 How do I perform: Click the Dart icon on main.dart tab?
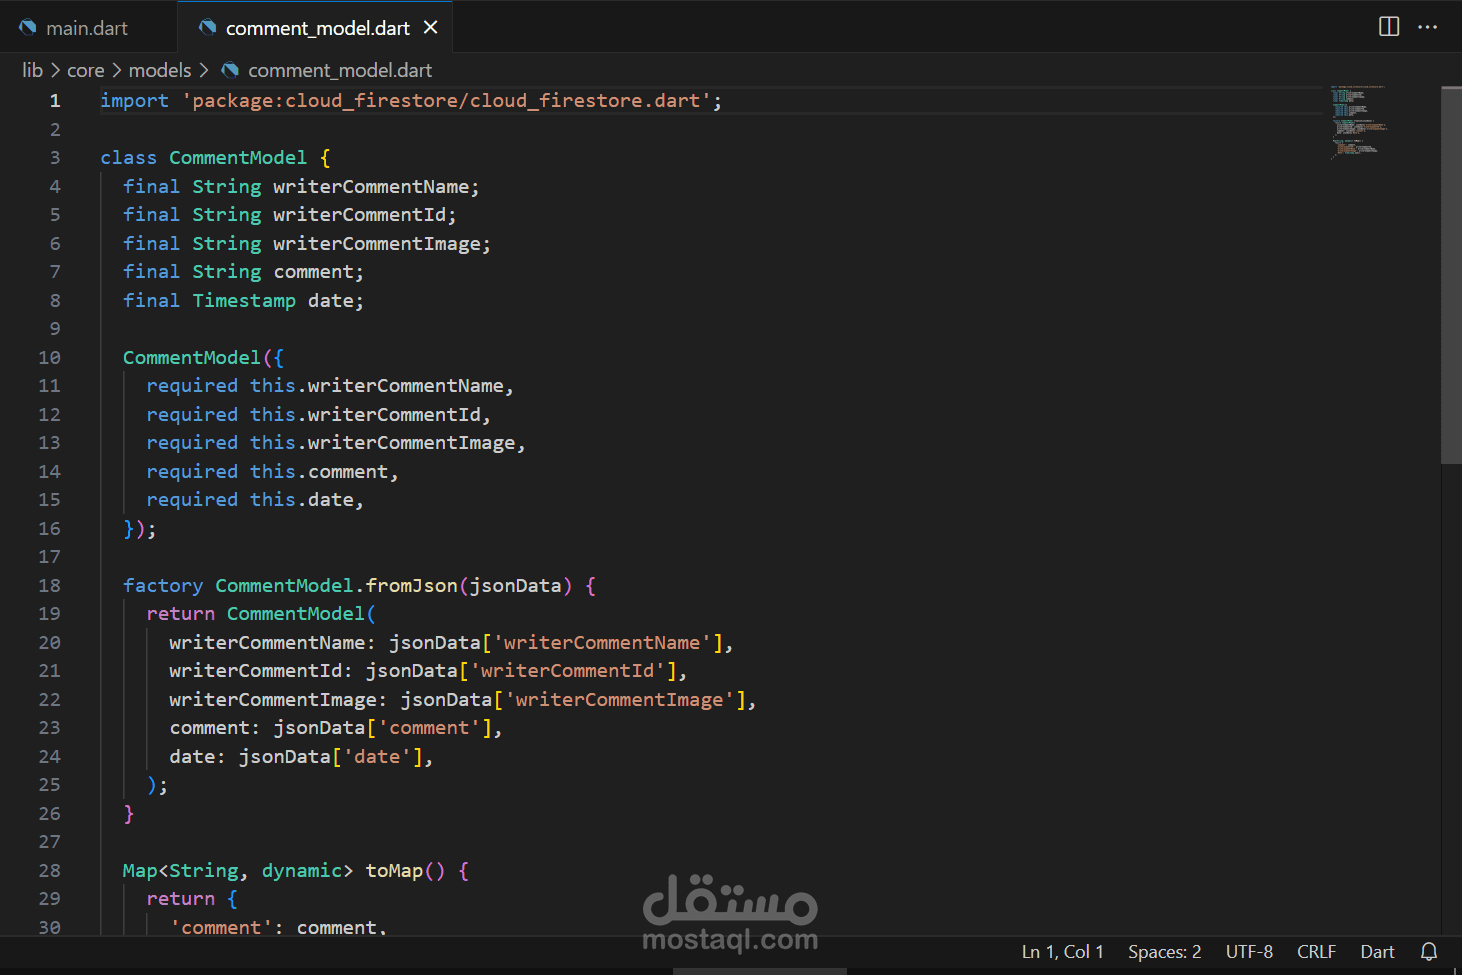(28, 28)
